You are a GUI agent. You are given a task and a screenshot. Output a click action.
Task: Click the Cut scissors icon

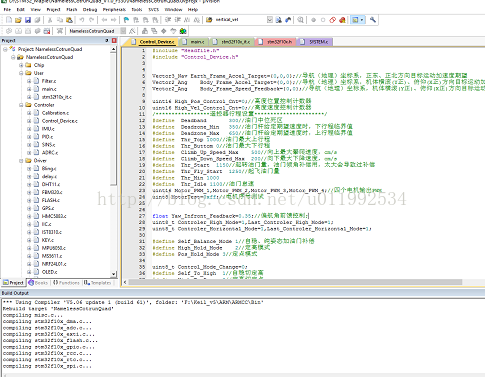coord(50,20)
